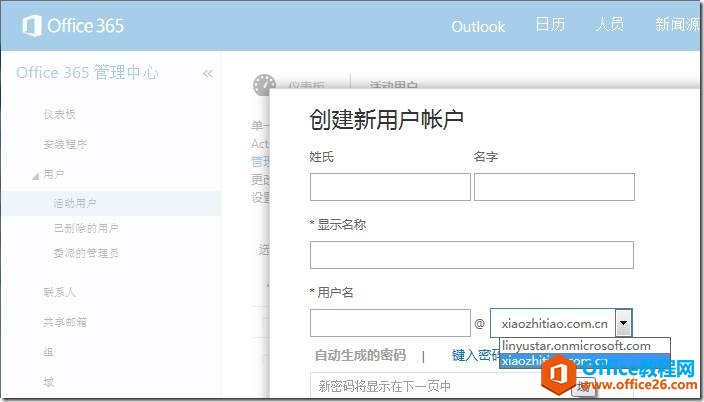The height and width of the screenshot is (402, 704).
Task: Focus the 显示名称 input field
Action: click(471, 255)
